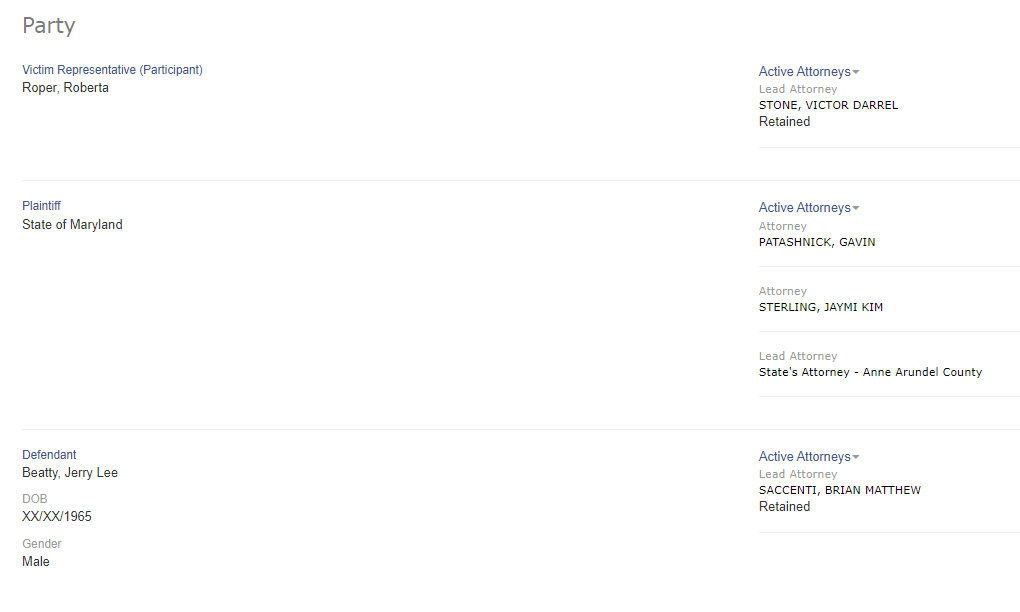Expand Active Attorneys dropdown for Beatty, Jerry Lee
1020x612 pixels.
(804, 457)
